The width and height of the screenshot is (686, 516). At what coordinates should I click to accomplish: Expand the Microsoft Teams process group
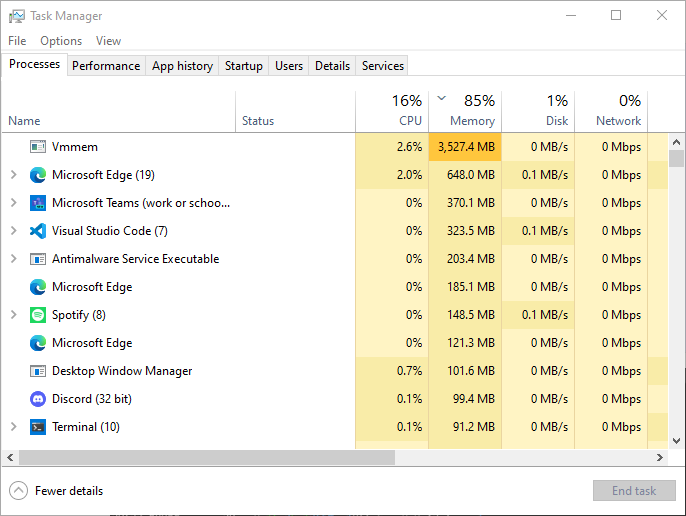click(x=14, y=203)
